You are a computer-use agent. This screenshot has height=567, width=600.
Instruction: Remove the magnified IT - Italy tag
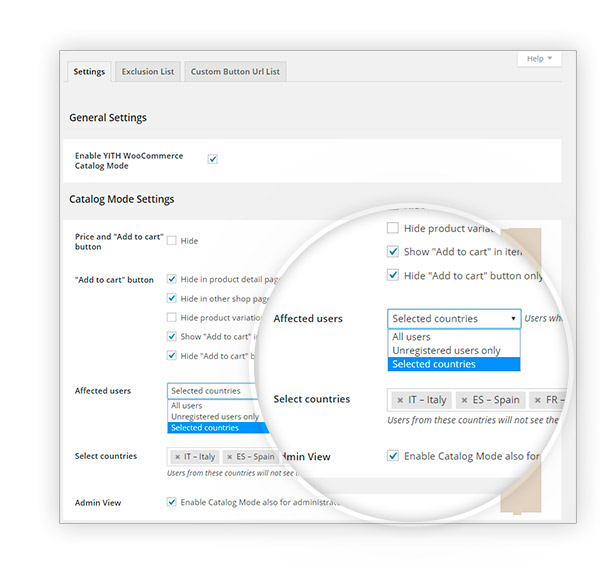point(400,400)
